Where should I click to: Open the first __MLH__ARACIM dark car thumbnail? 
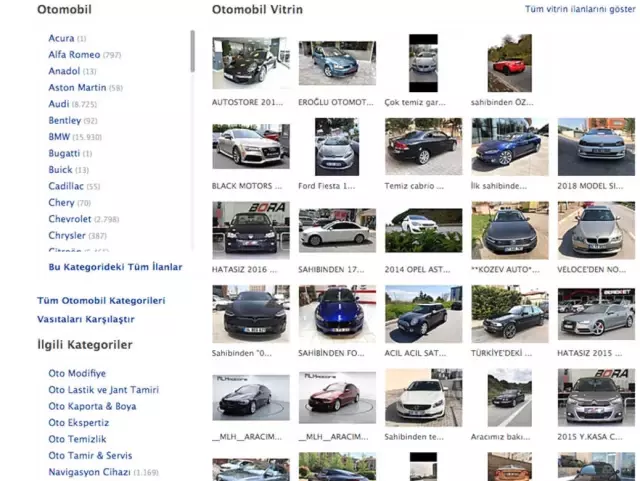pyautogui.click(x=251, y=398)
